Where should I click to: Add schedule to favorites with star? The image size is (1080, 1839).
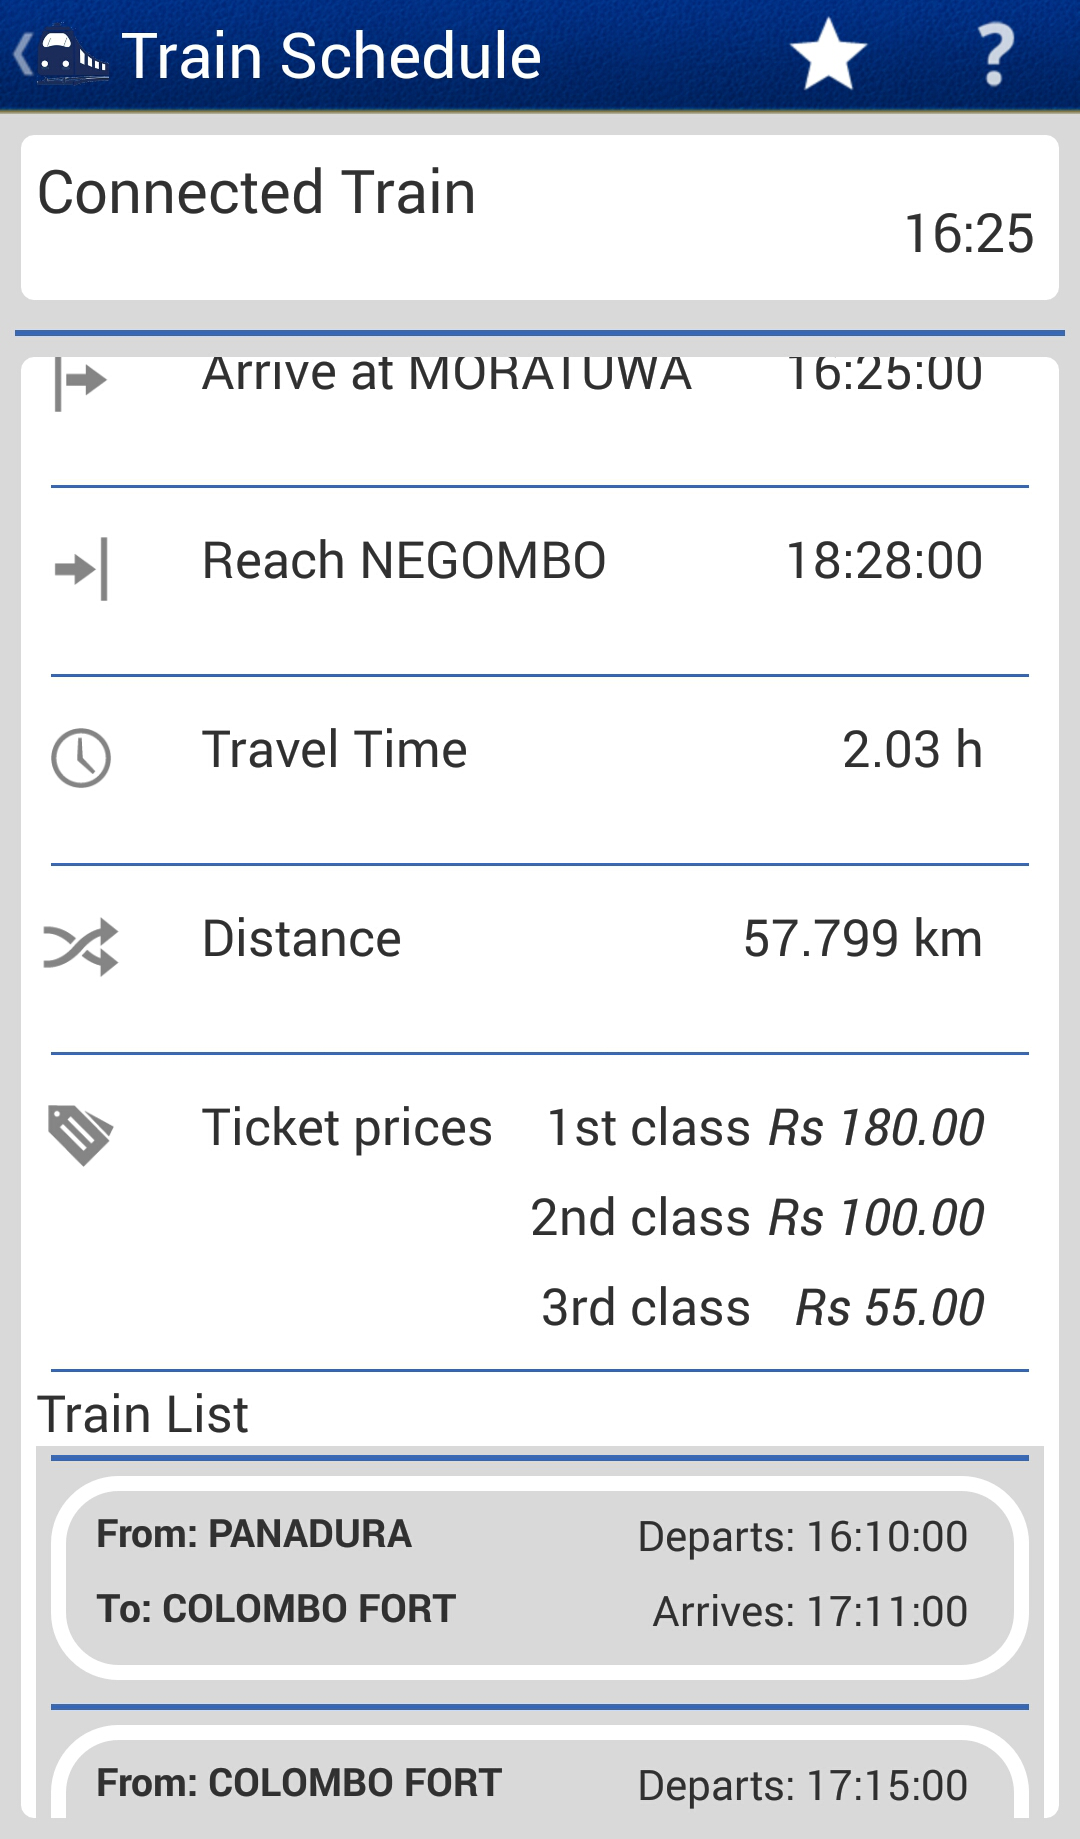(x=827, y=56)
